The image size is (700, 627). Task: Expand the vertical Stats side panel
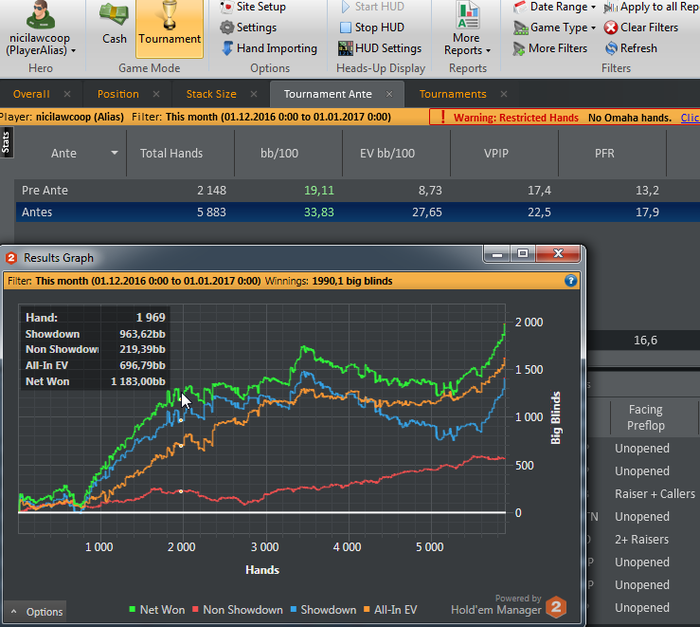pyautogui.click(x=6, y=142)
